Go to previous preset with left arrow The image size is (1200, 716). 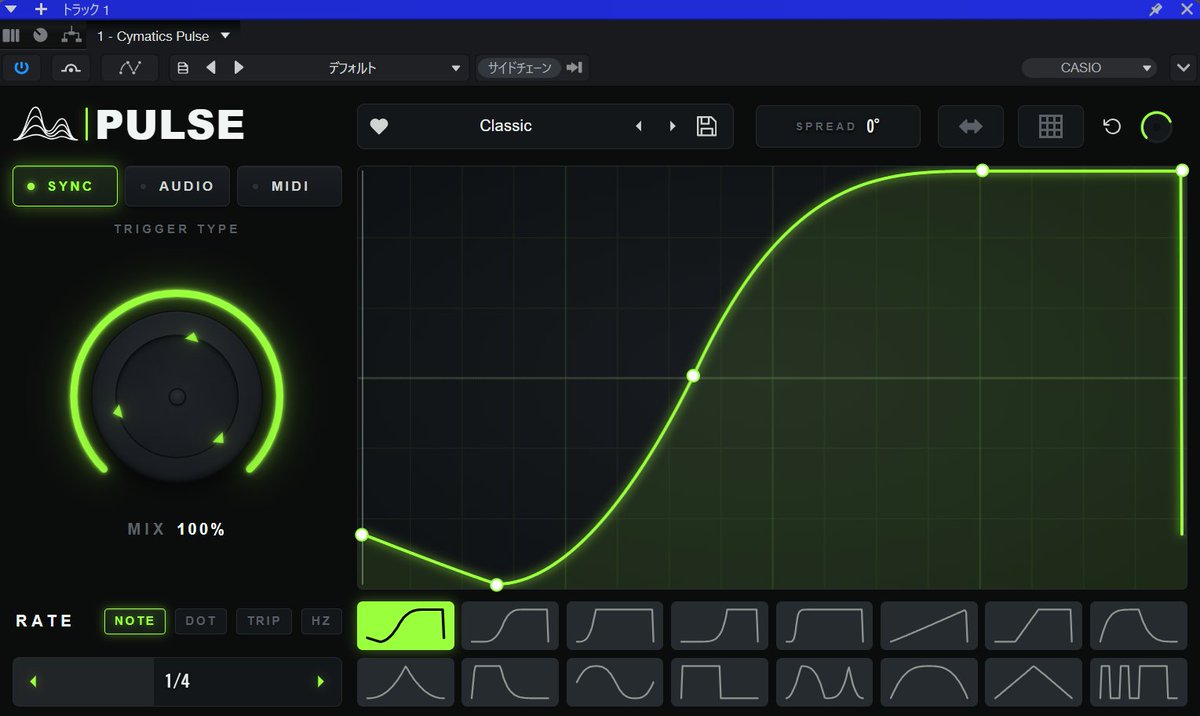click(x=639, y=126)
